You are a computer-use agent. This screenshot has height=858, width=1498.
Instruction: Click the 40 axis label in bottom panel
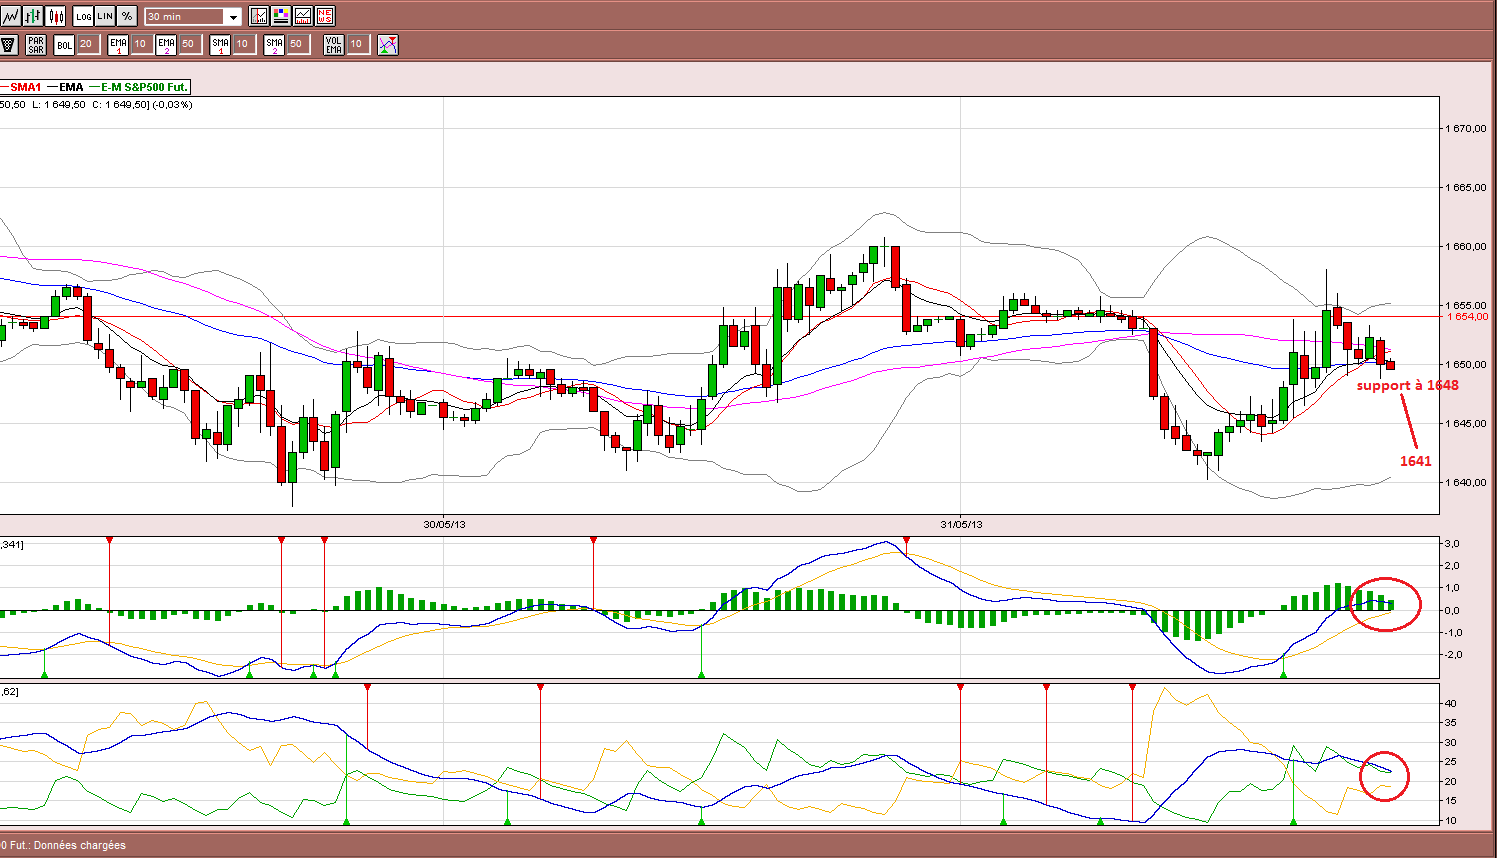point(1450,704)
